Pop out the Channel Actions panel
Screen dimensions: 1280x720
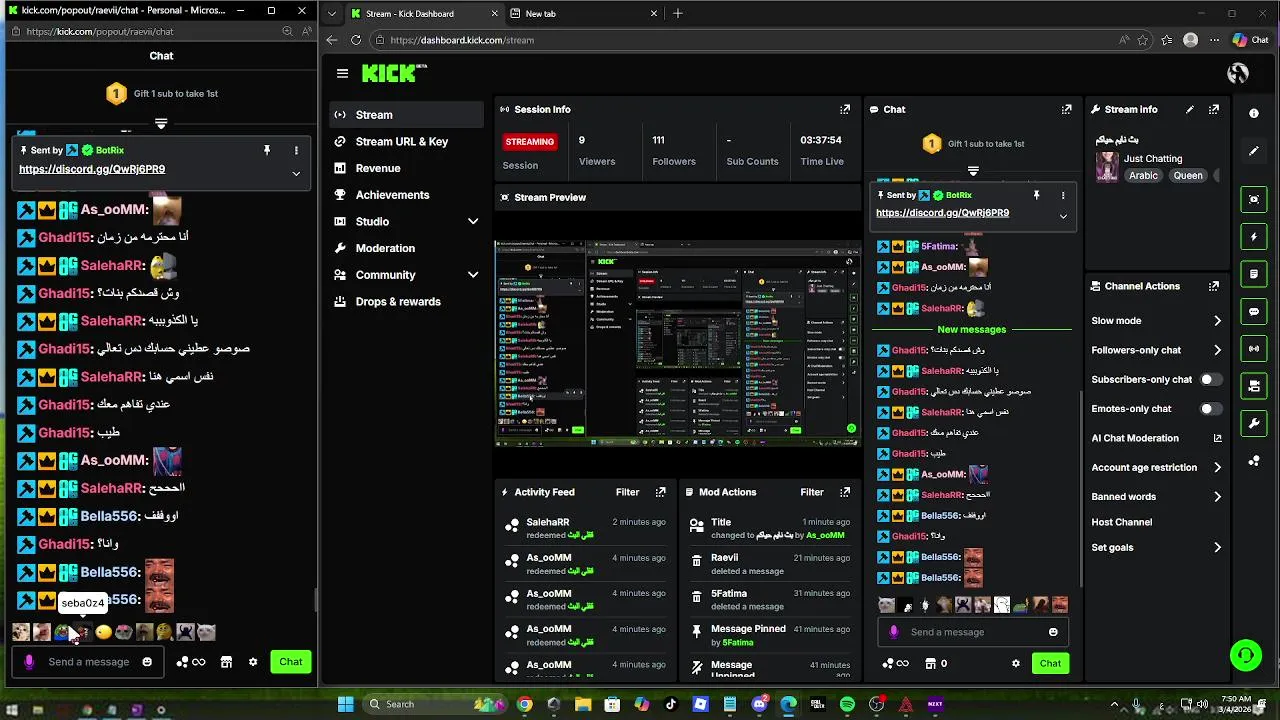click(1214, 286)
